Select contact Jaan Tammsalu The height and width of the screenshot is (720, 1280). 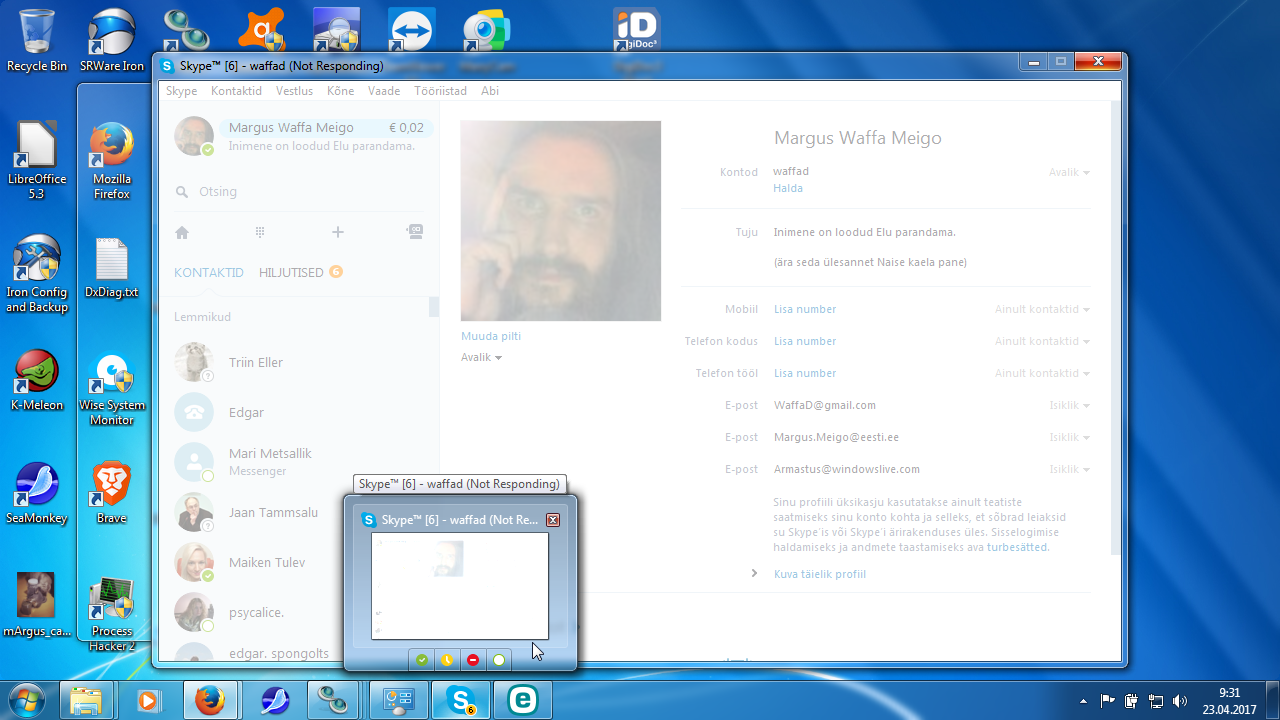(x=300, y=512)
